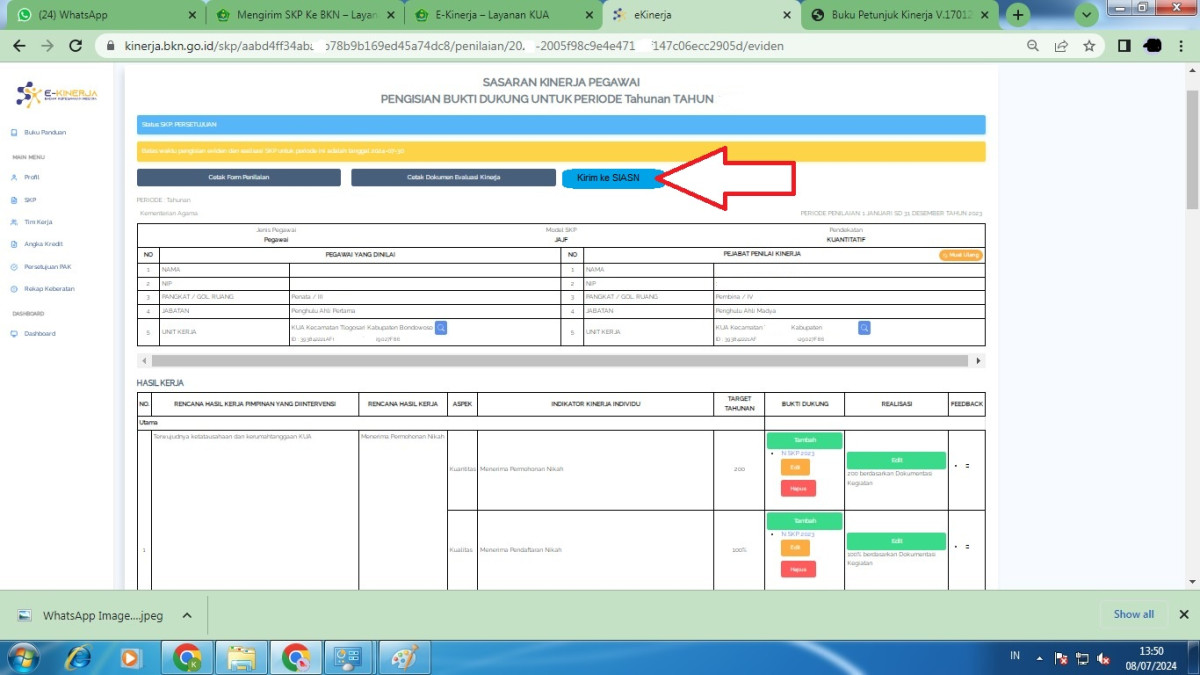The width and height of the screenshot is (1200, 675).
Task: Click the Status SKP PERSETUJUAN banner
Action: 561,125
